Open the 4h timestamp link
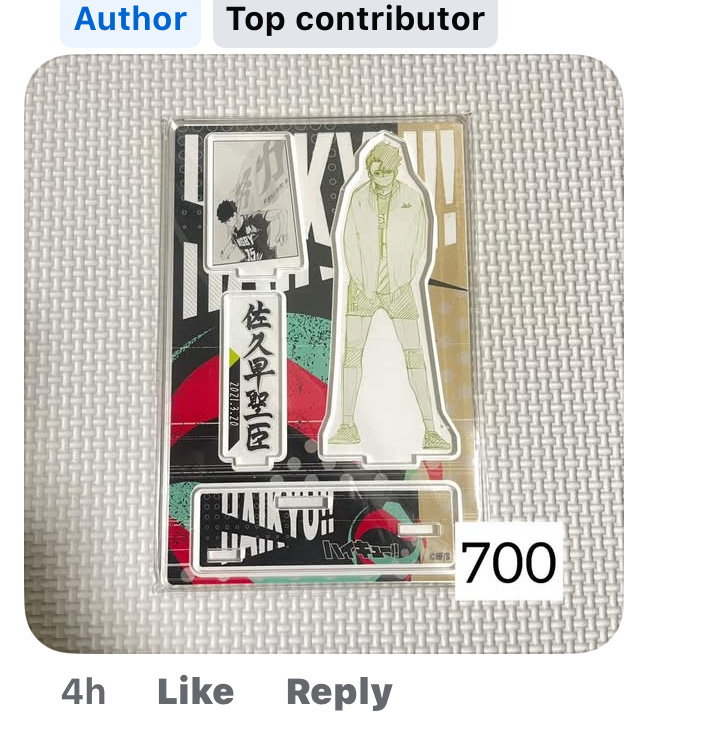Screen dimensions: 721x738 click(x=83, y=691)
